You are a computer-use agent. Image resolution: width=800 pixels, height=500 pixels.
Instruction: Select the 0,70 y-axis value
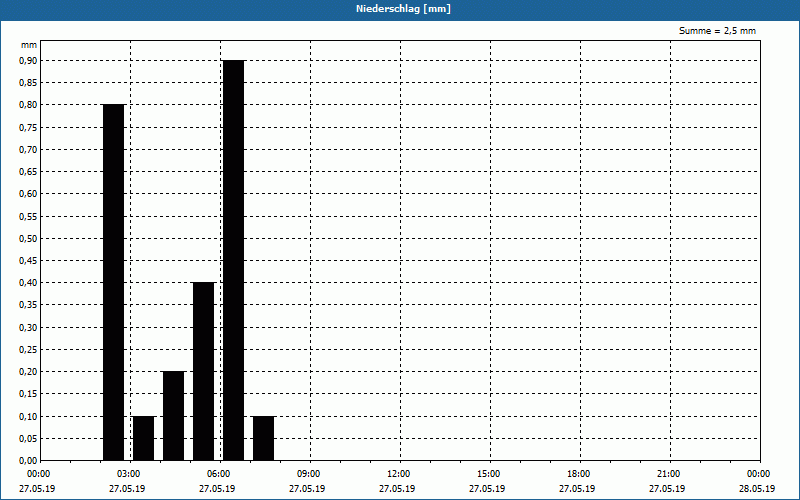tap(28, 149)
